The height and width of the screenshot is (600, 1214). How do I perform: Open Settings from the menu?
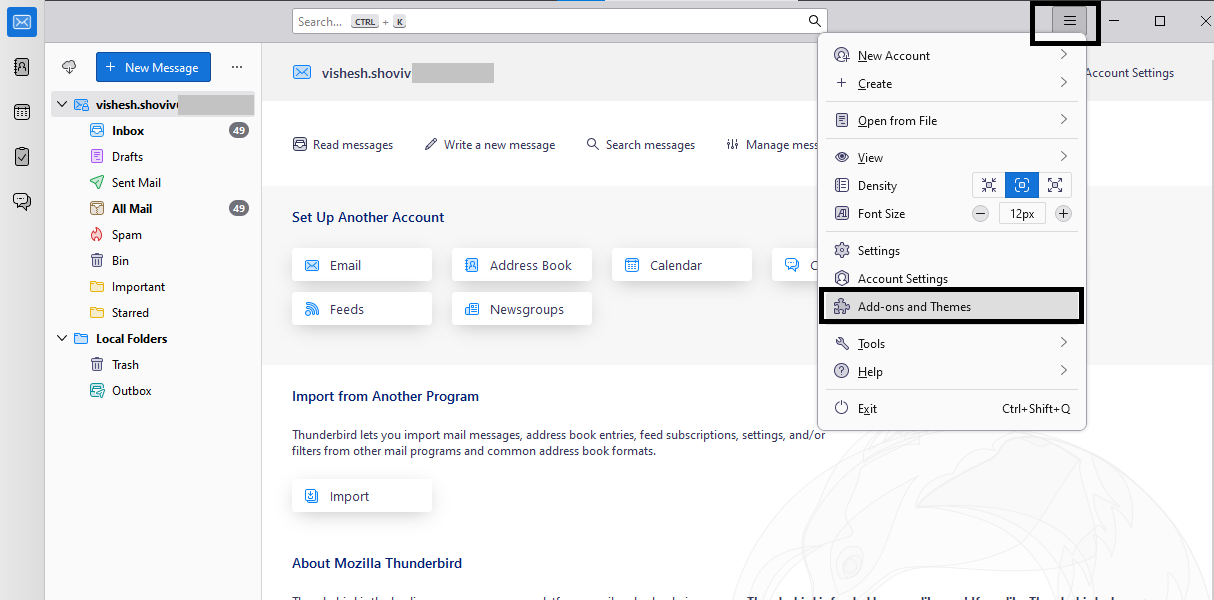[952, 250]
